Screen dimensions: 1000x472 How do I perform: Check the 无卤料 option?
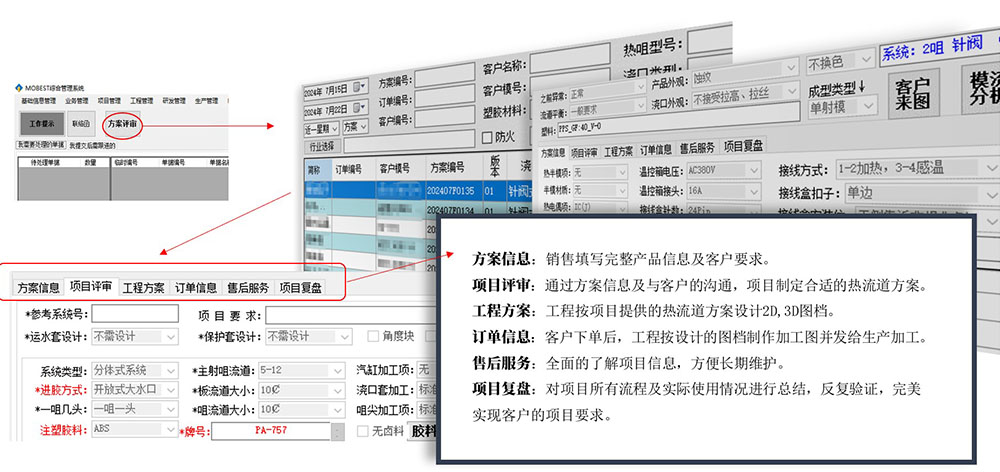pos(364,431)
